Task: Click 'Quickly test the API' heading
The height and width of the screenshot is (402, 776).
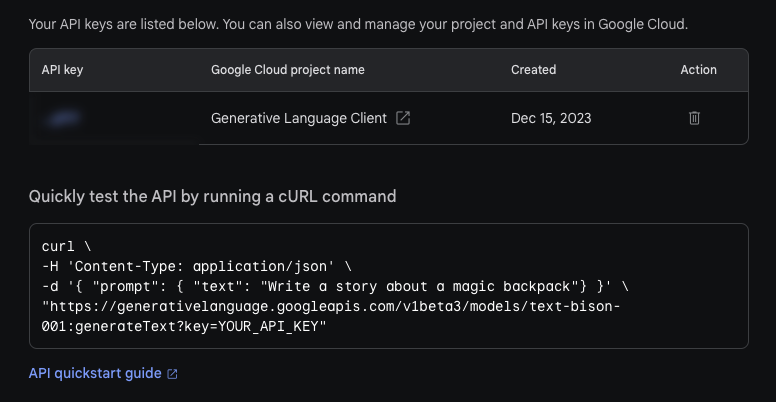Action: tap(212, 196)
